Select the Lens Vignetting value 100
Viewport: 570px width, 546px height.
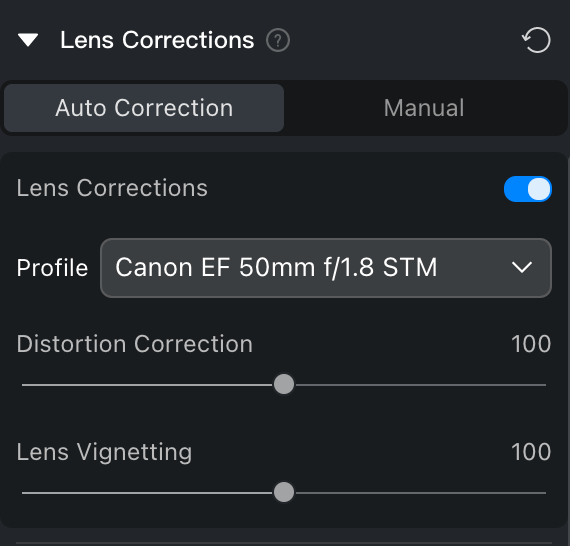coord(531,452)
